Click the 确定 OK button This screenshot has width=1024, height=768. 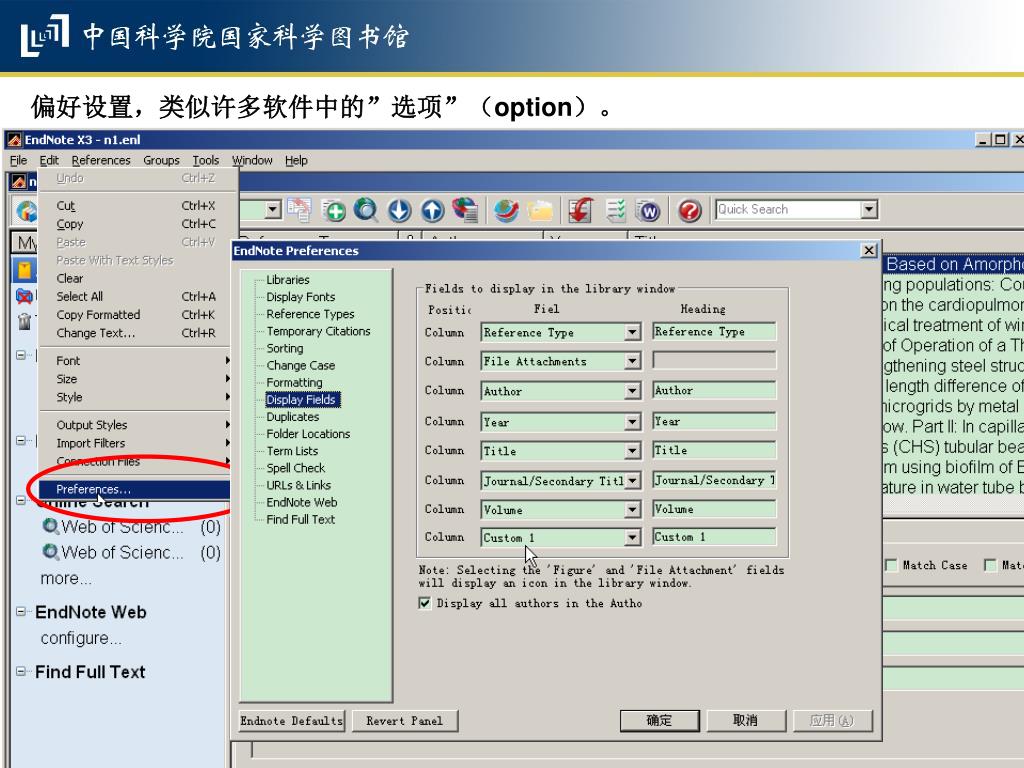pos(659,720)
